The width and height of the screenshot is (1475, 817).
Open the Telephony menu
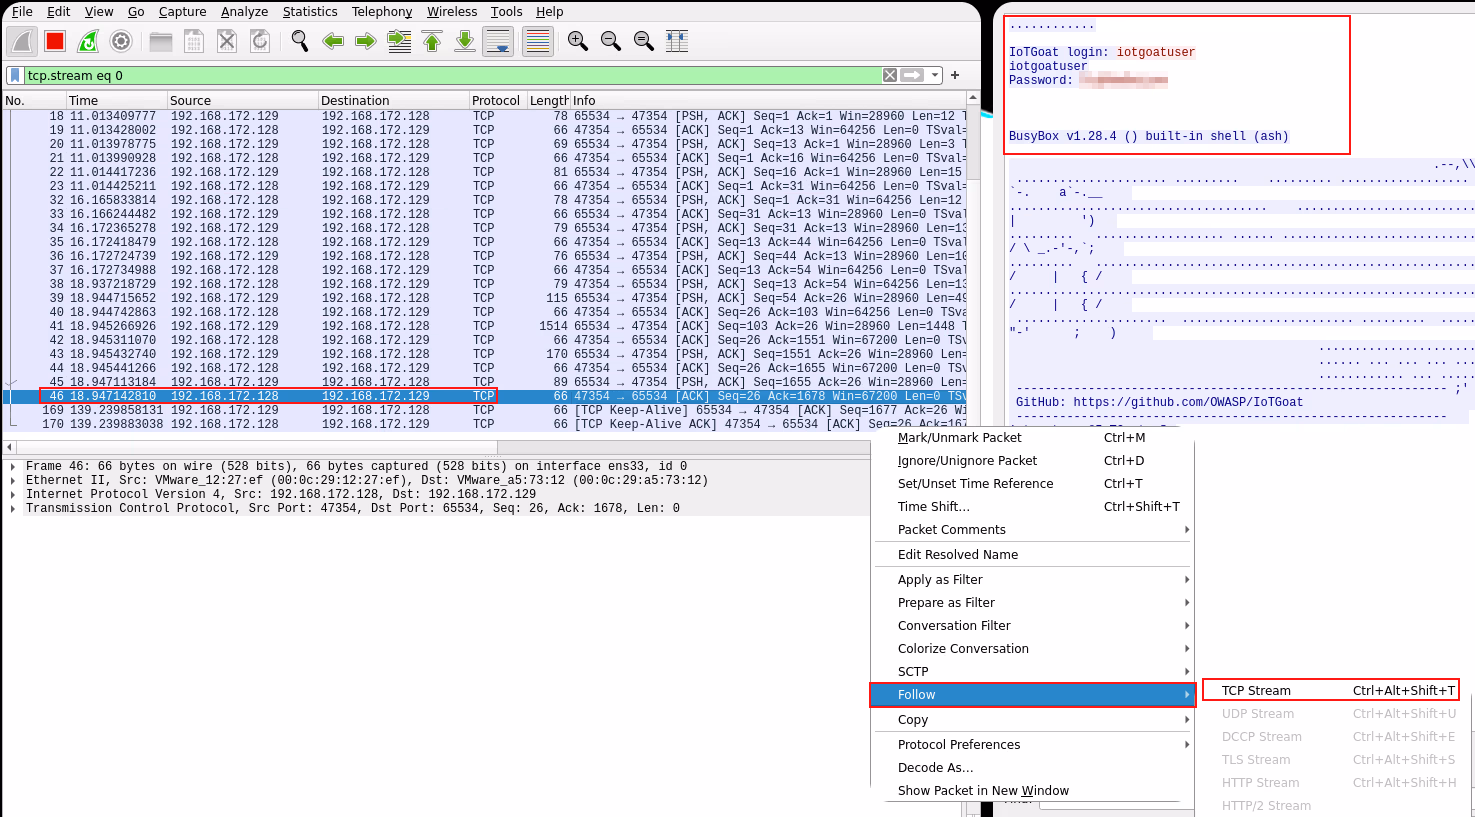(x=381, y=11)
